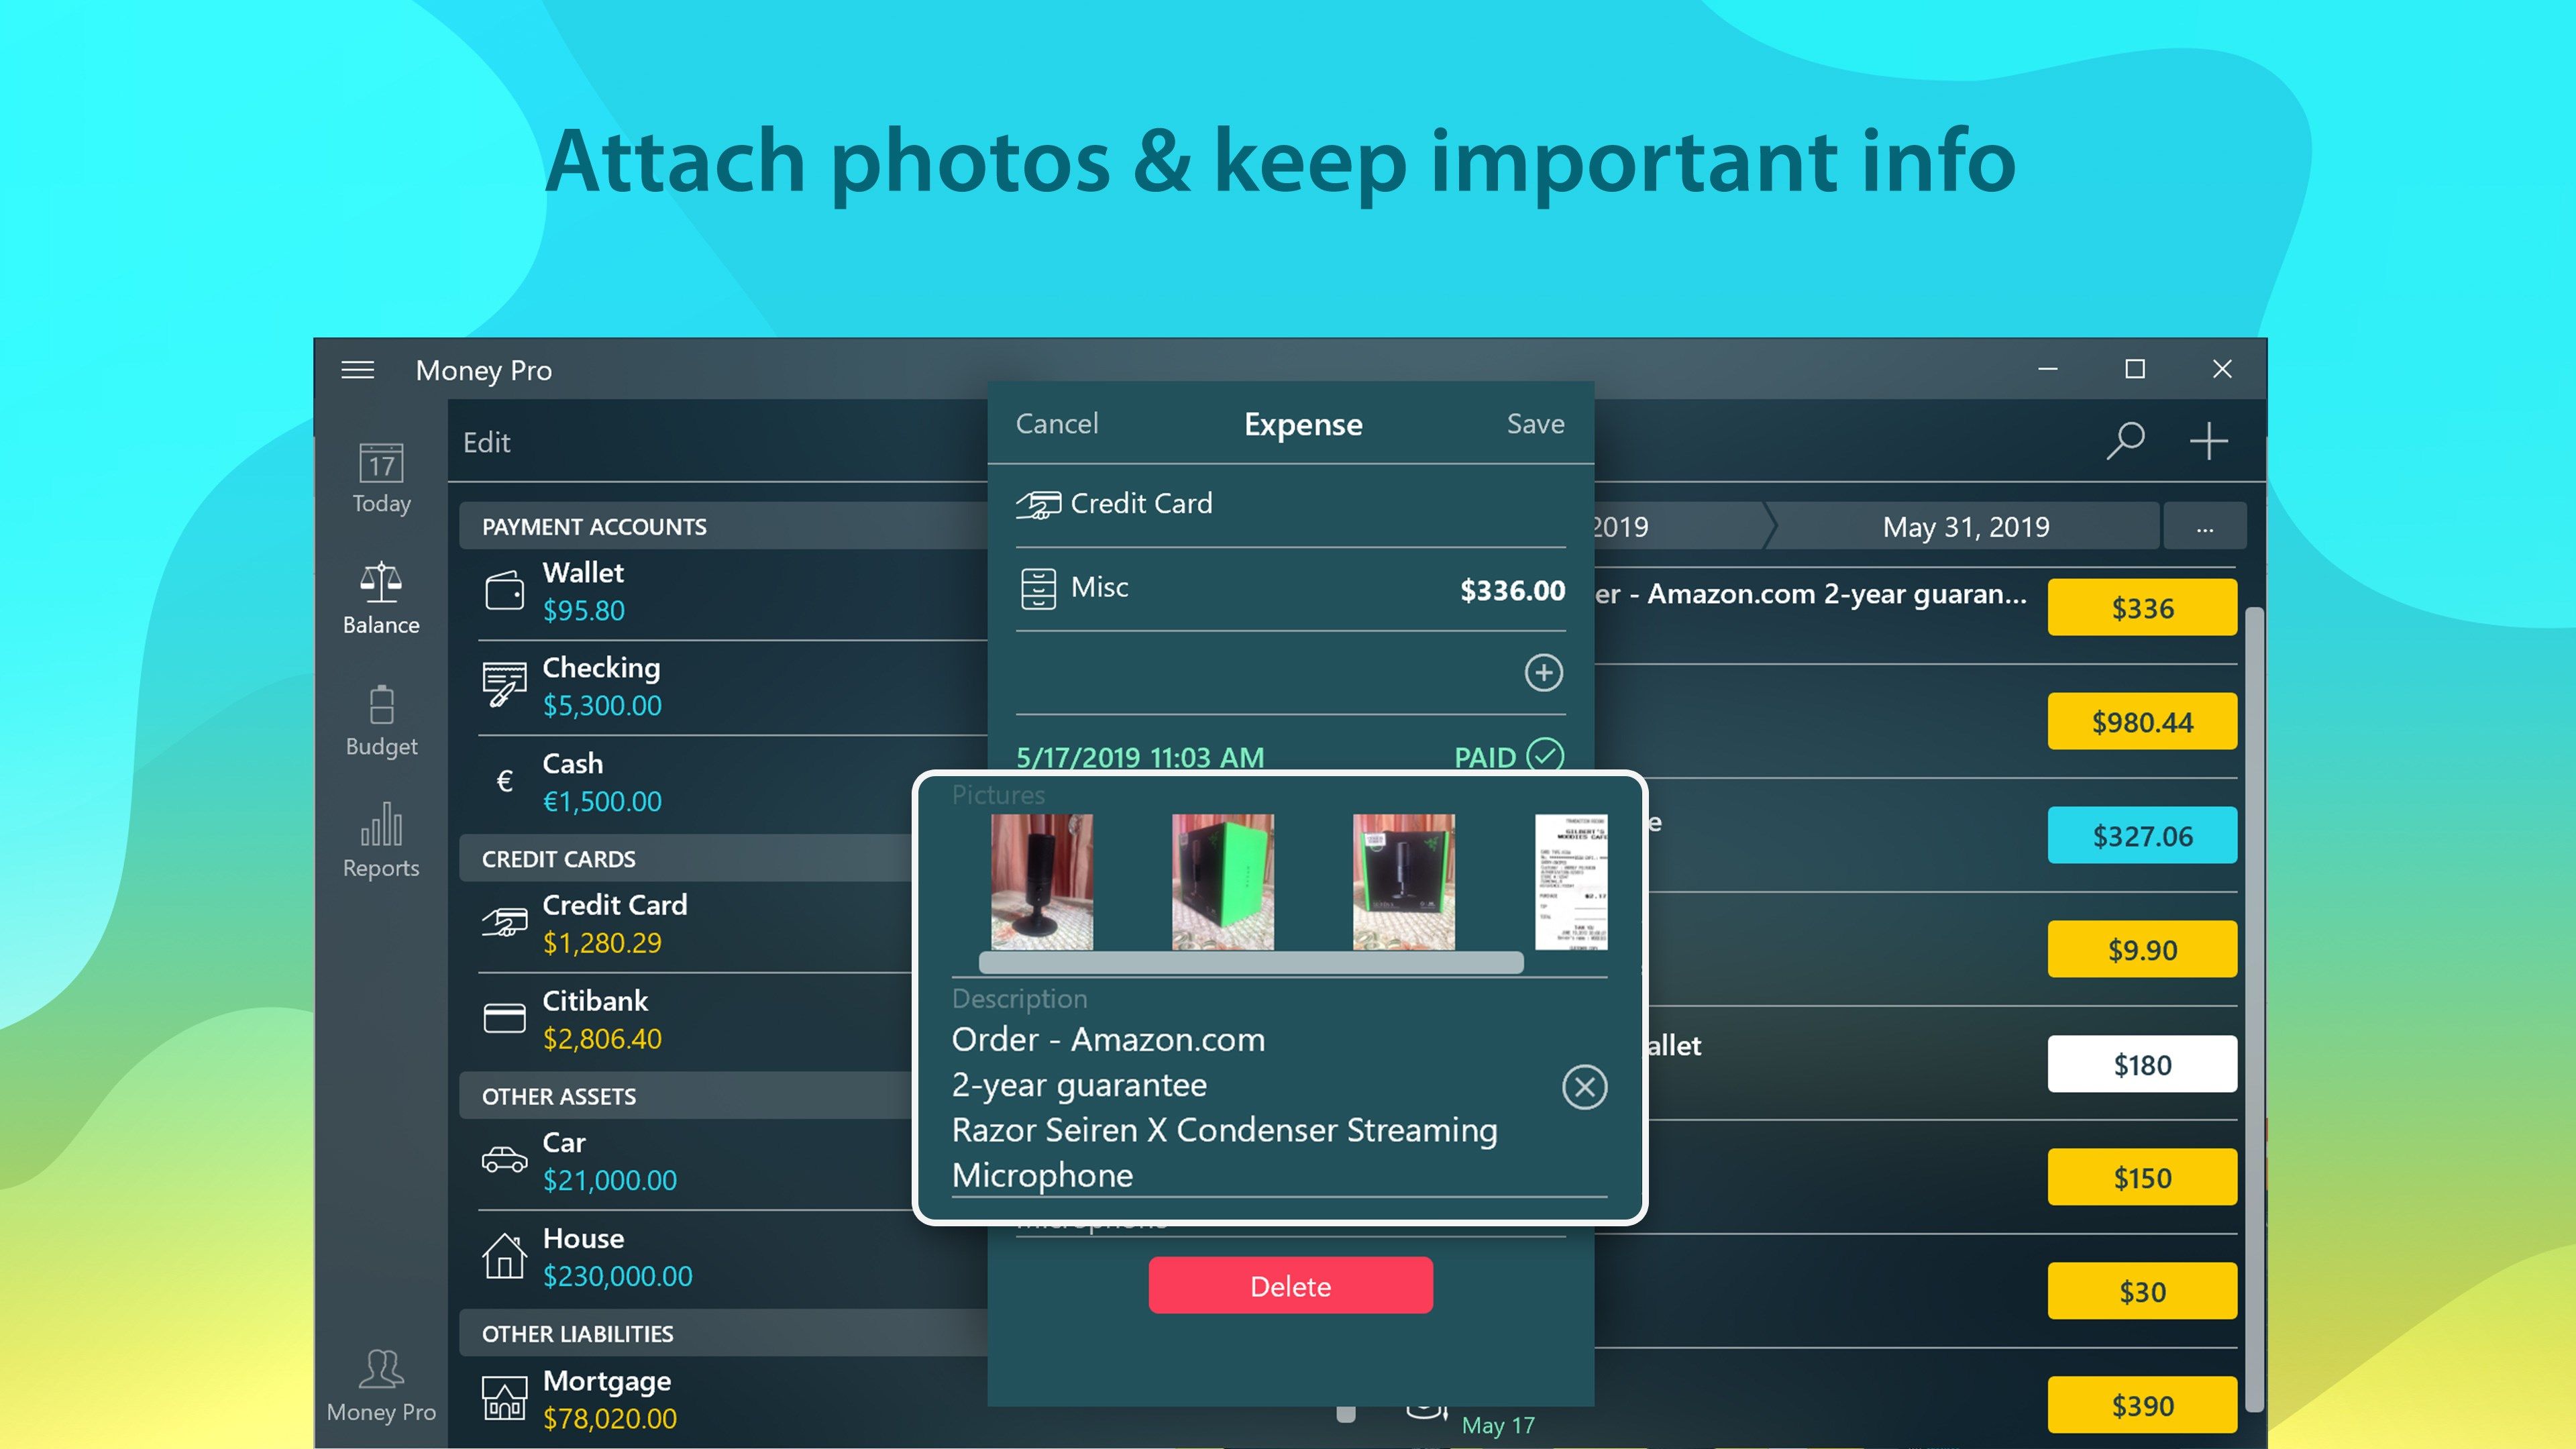The height and width of the screenshot is (1449, 2576).
Task: Switch to the Balance section
Action: pyautogui.click(x=381, y=599)
